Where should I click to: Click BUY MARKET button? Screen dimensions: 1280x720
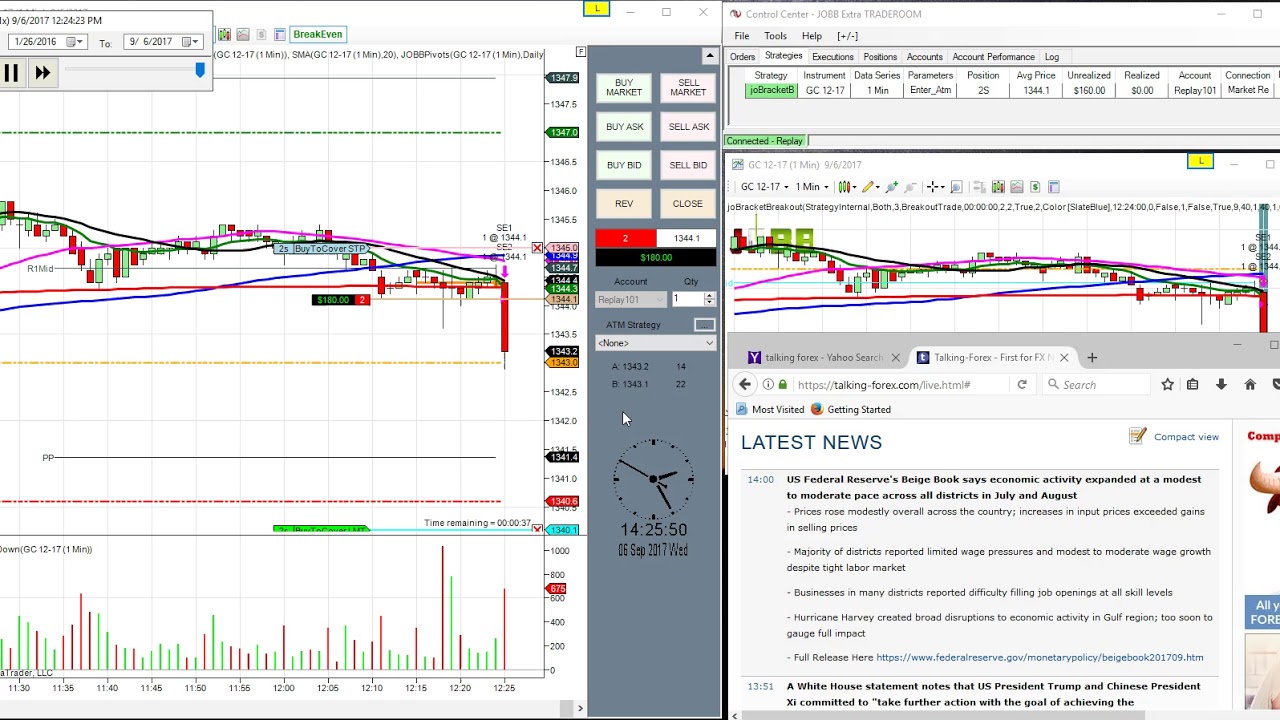[x=624, y=88]
